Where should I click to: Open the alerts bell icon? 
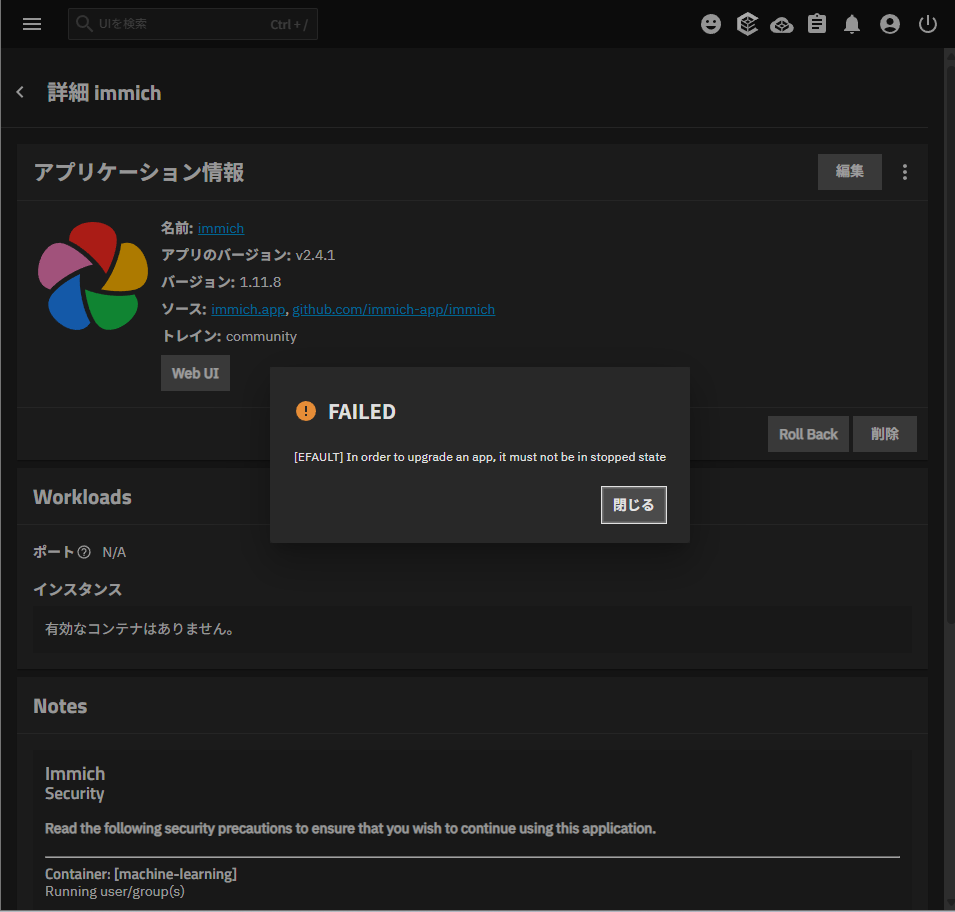click(x=851, y=24)
